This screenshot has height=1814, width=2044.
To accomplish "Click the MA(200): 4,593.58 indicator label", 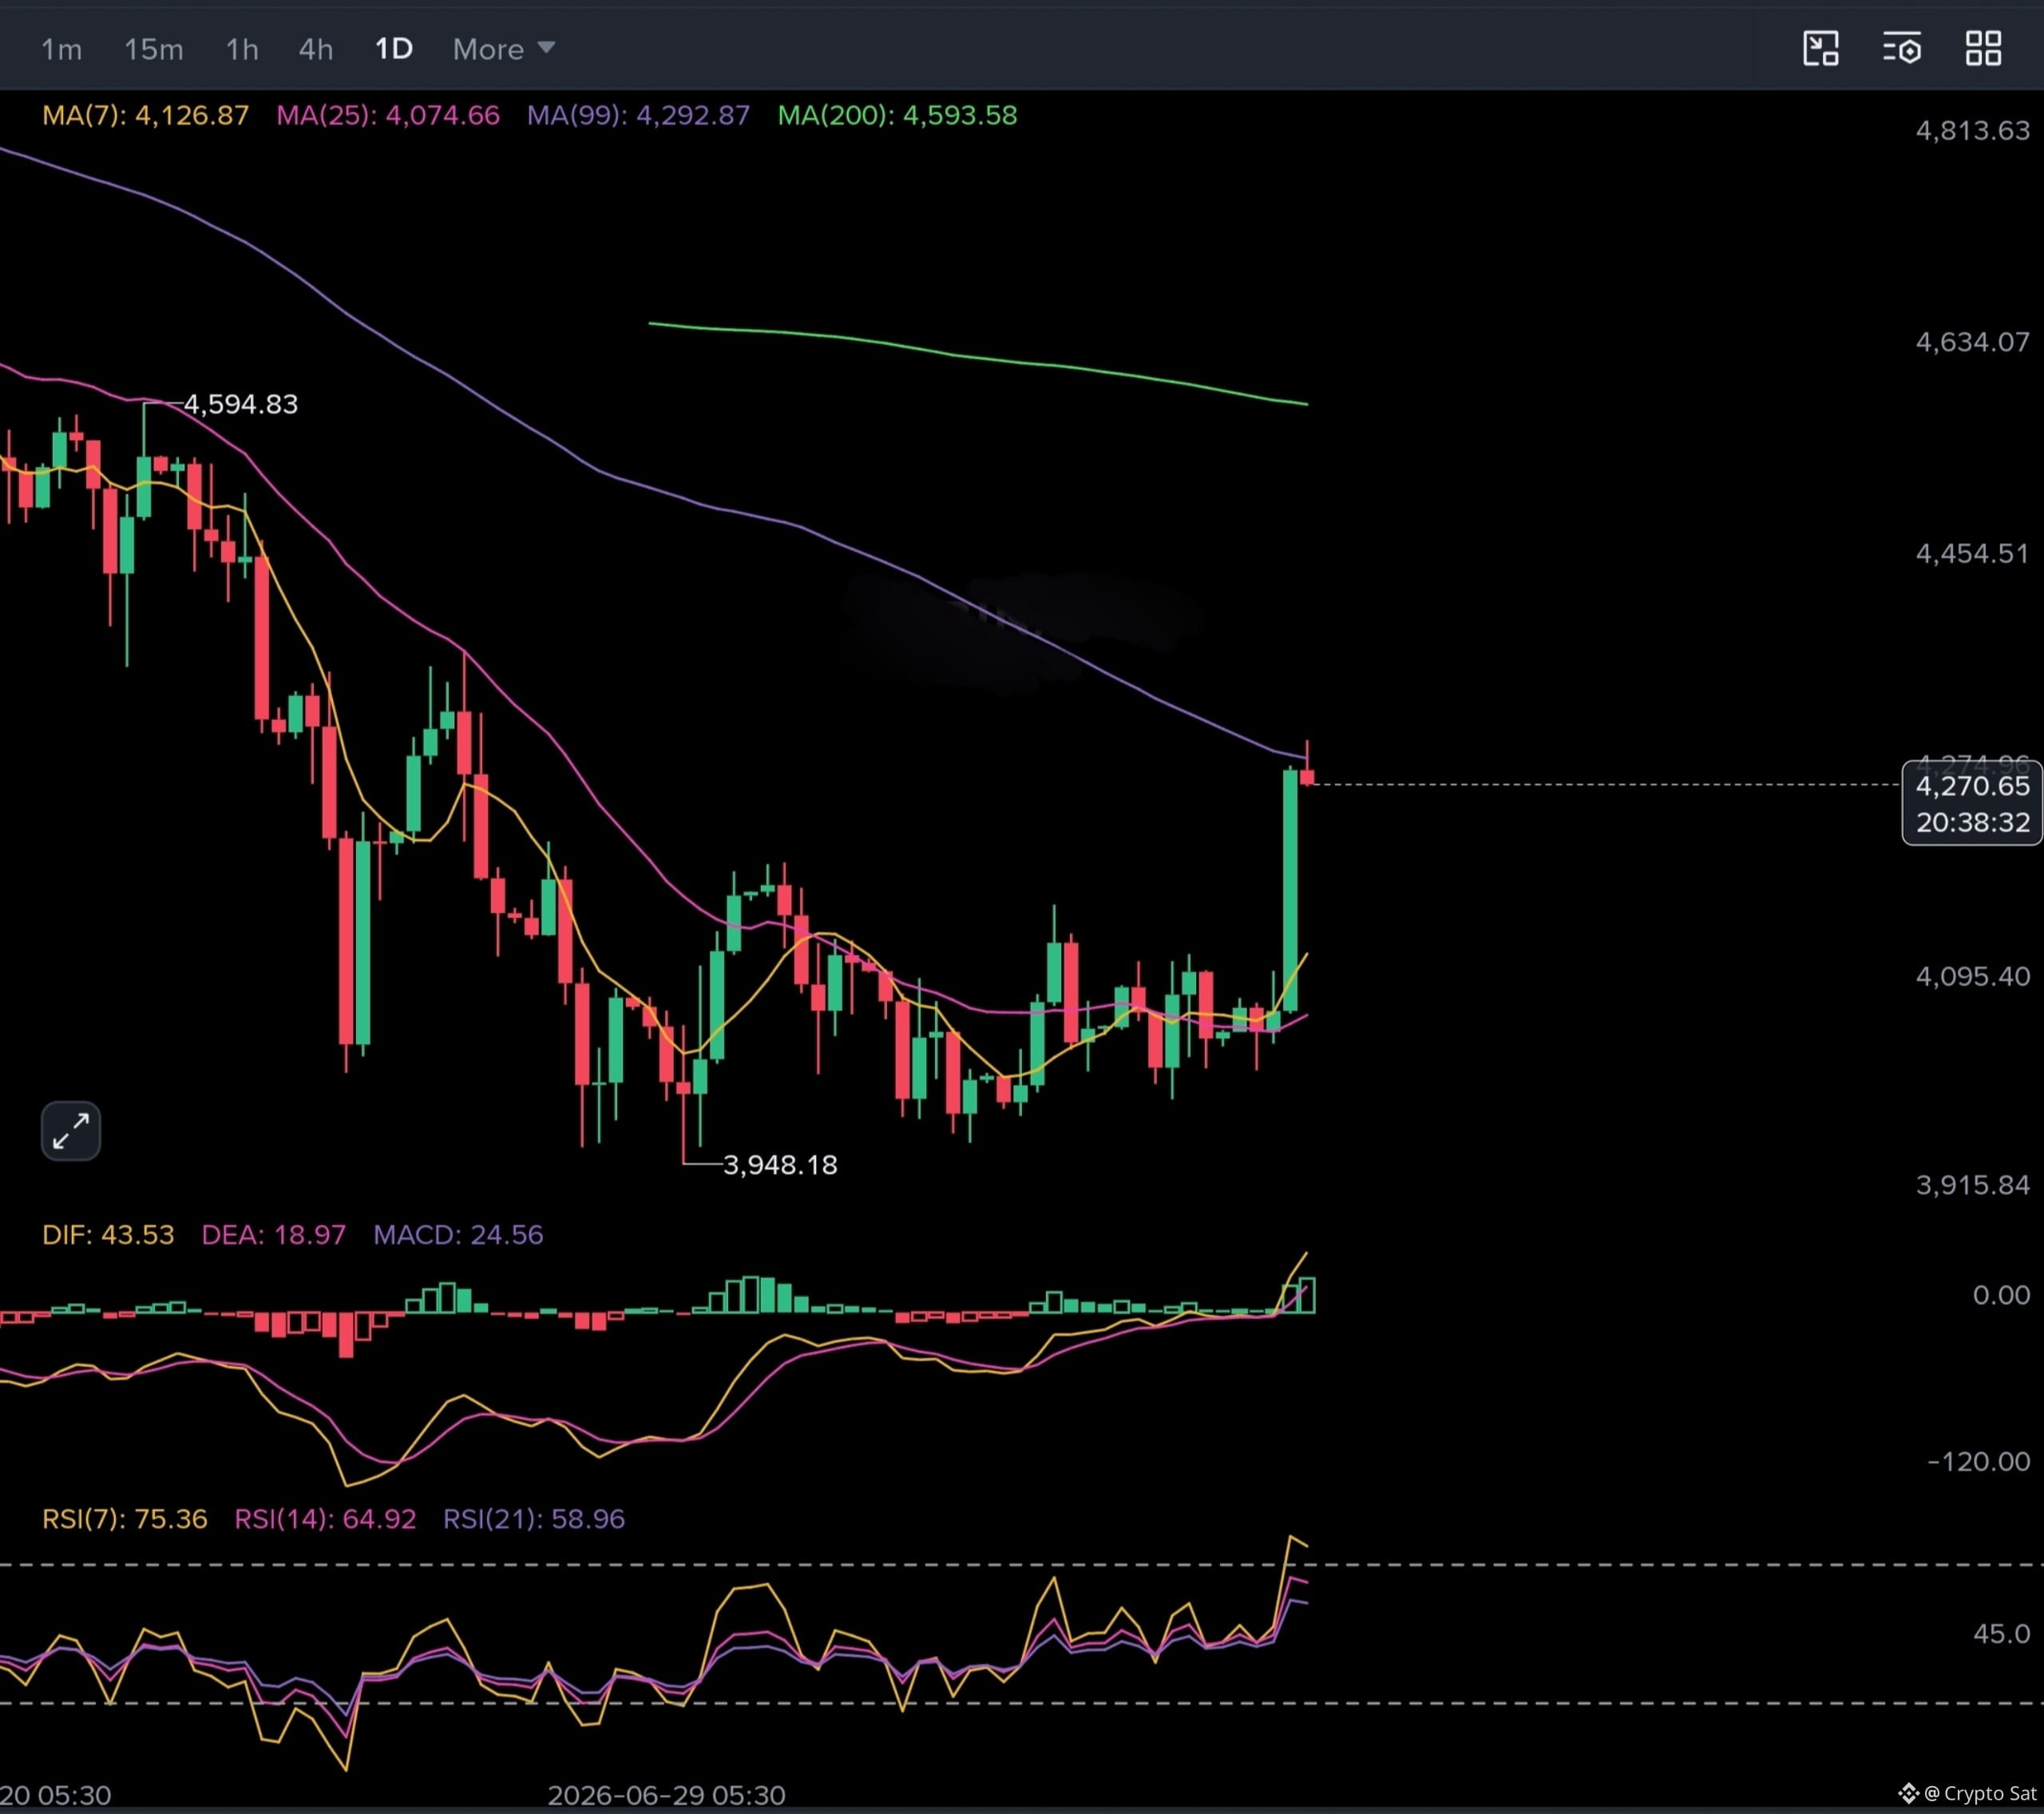I will pyautogui.click(x=898, y=115).
